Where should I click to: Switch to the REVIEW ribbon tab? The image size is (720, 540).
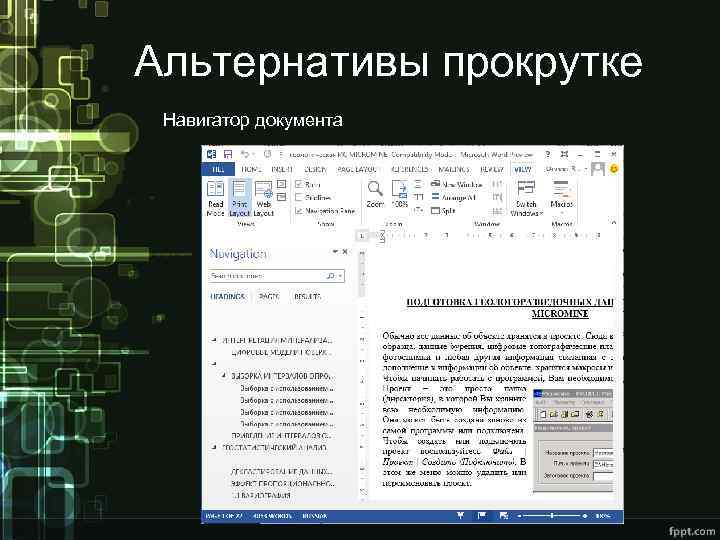[x=492, y=169]
